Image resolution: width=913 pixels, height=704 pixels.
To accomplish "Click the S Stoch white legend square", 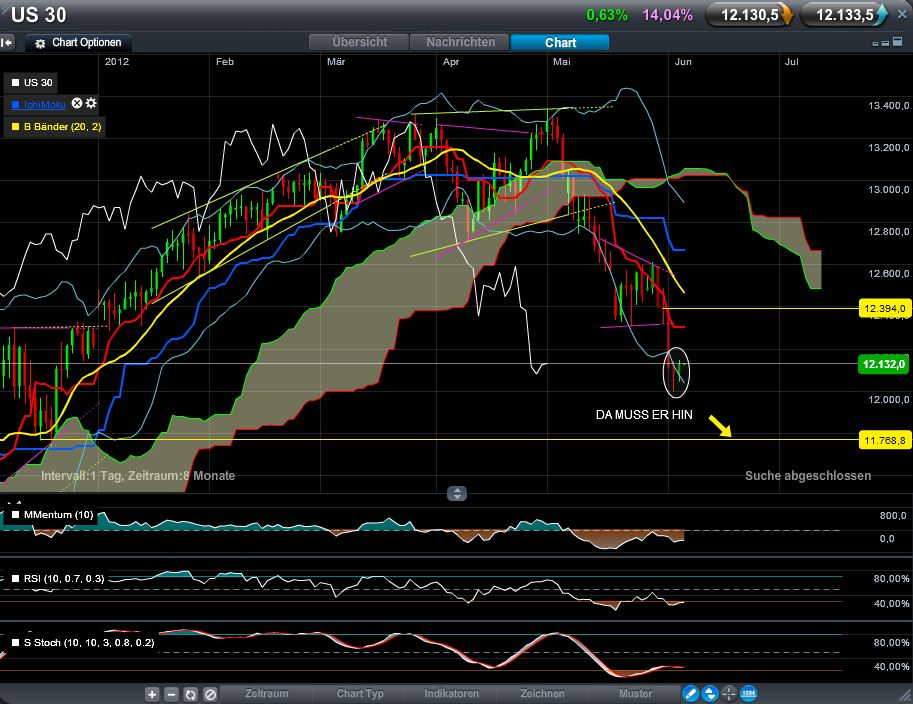I will click(x=16, y=643).
